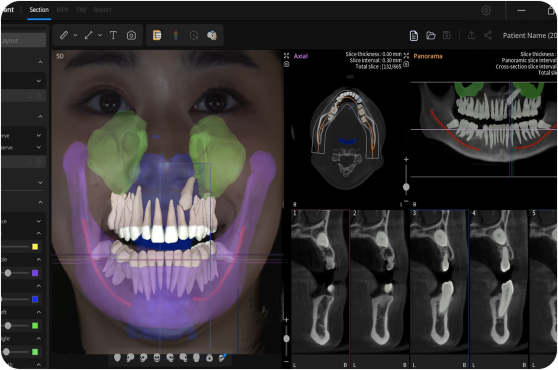Select the front-facing skull view preset
The image size is (558, 370).
point(157,358)
